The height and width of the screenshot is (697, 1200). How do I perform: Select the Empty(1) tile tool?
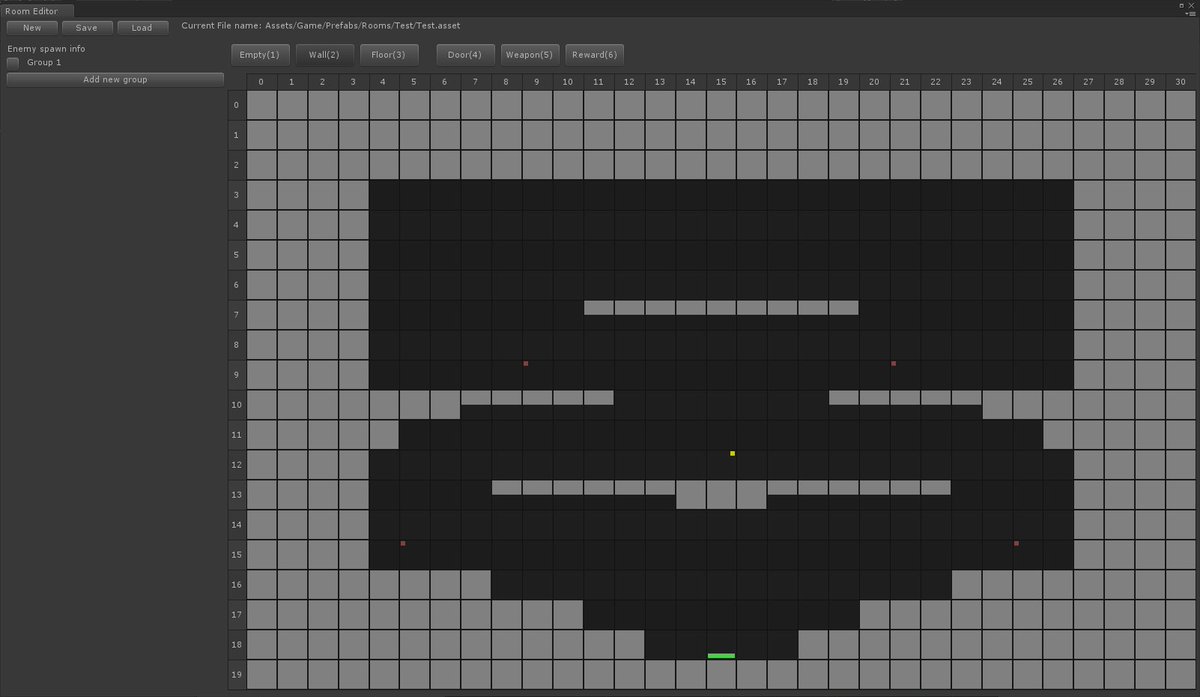tap(260, 55)
